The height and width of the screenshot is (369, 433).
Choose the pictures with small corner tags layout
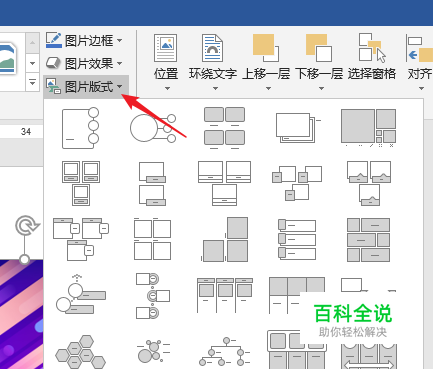click(297, 183)
